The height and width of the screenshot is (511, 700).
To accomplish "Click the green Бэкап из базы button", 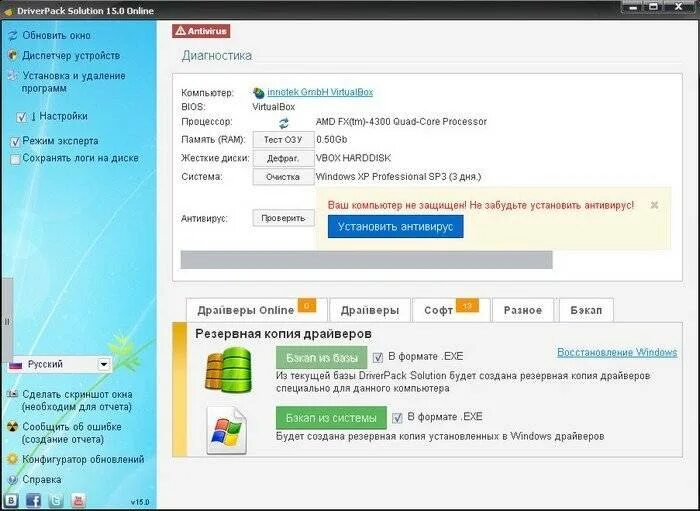I will coord(321,358).
